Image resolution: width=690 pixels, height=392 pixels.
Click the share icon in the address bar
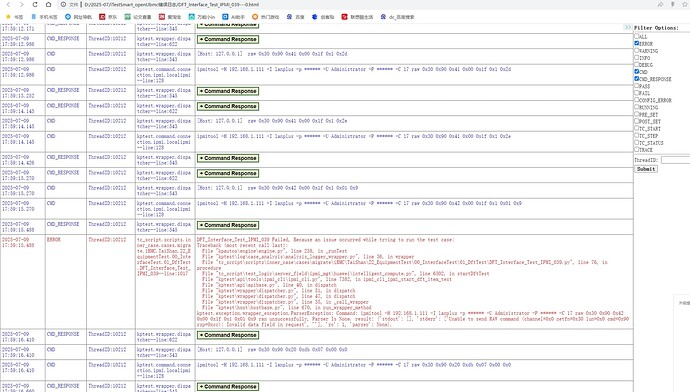660,4
